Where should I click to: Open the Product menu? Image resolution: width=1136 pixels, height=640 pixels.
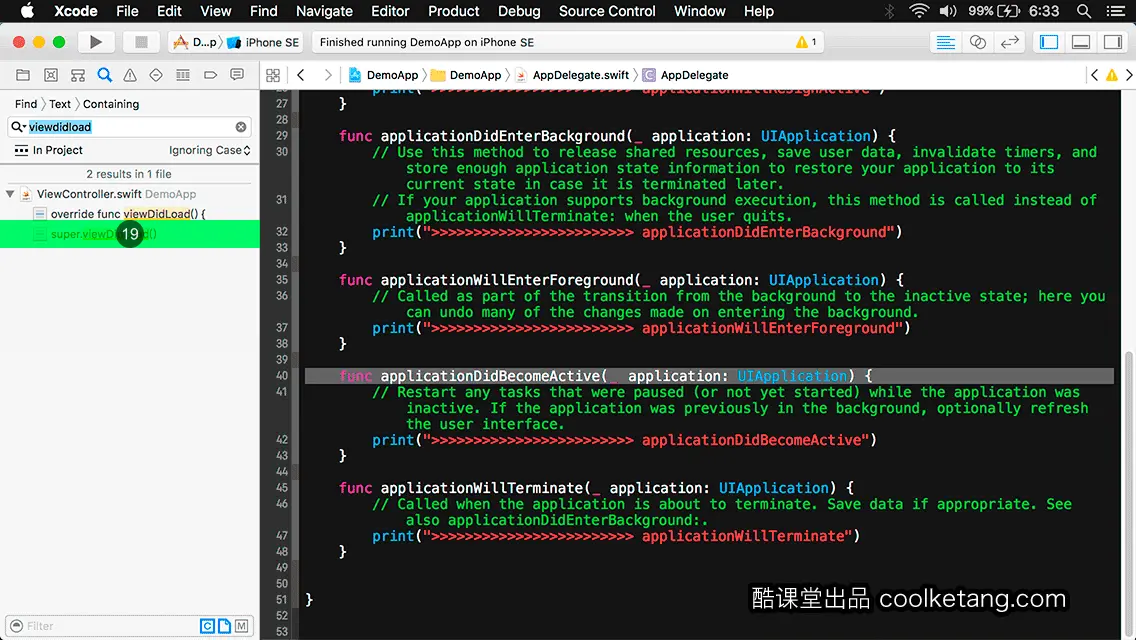[x=454, y=11]
